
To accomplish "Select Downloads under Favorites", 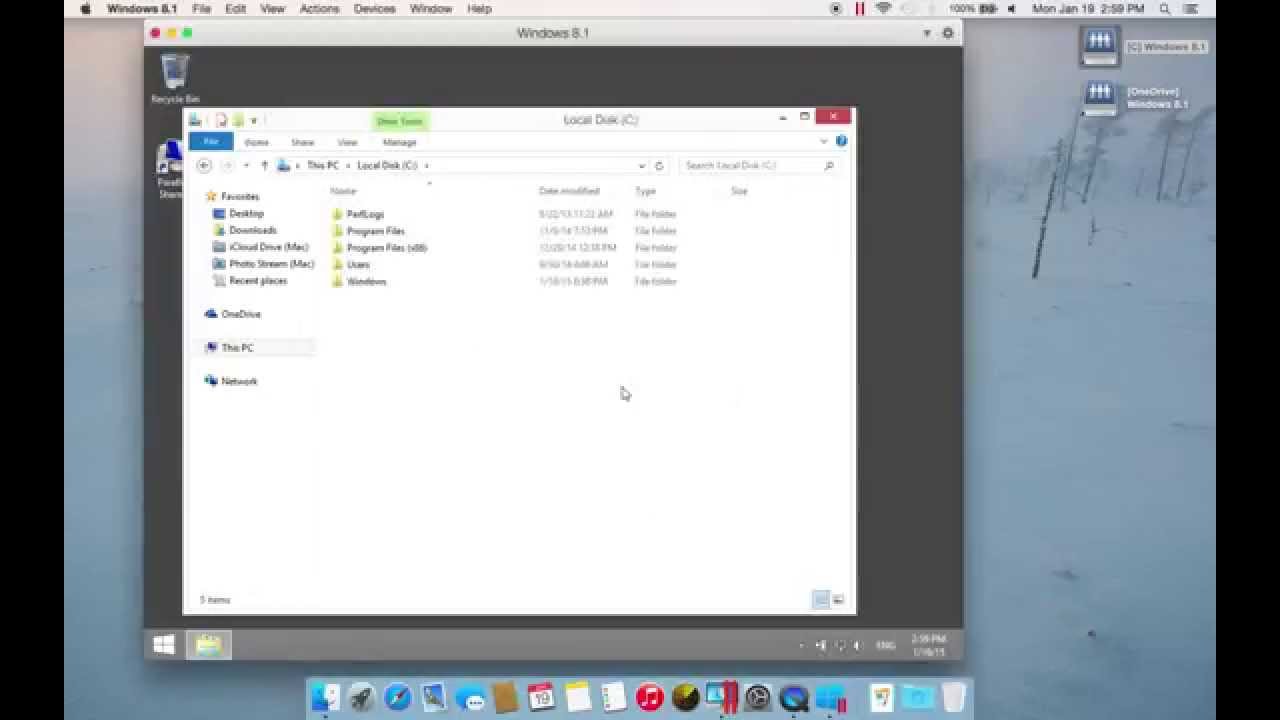I will tap(245, 230).
